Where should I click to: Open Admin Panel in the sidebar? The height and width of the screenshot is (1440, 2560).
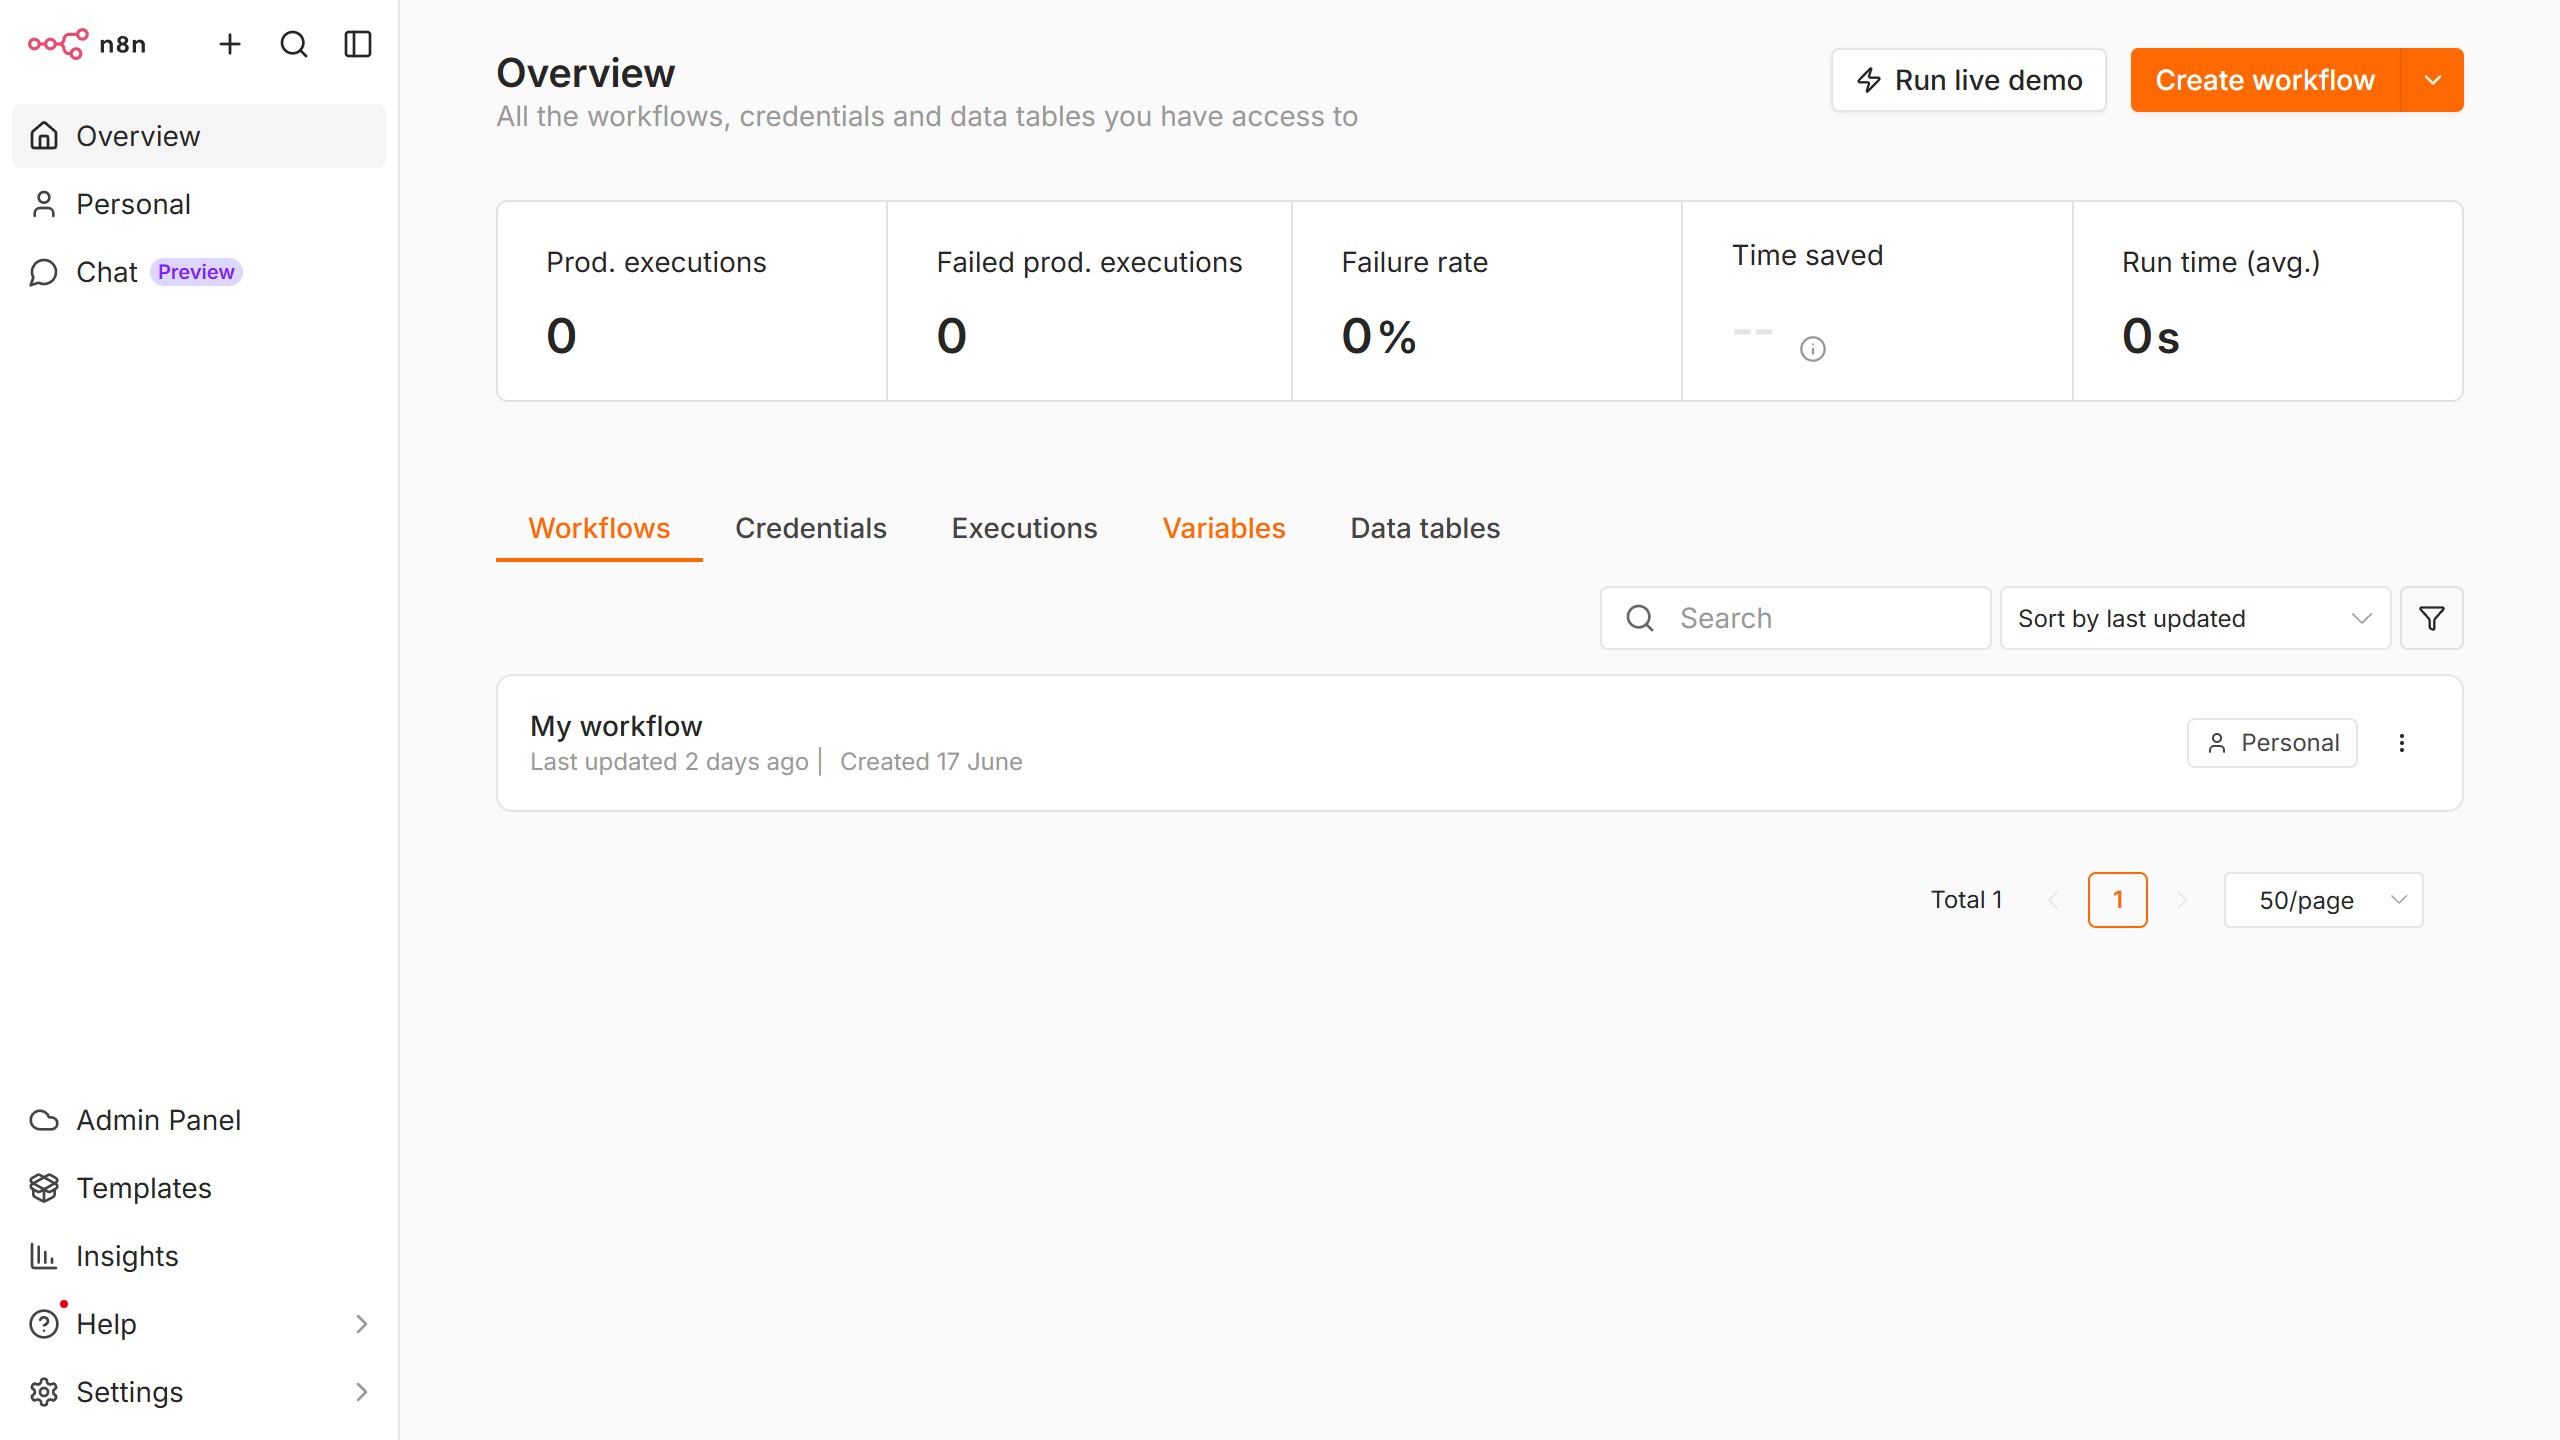[199, 1120]
